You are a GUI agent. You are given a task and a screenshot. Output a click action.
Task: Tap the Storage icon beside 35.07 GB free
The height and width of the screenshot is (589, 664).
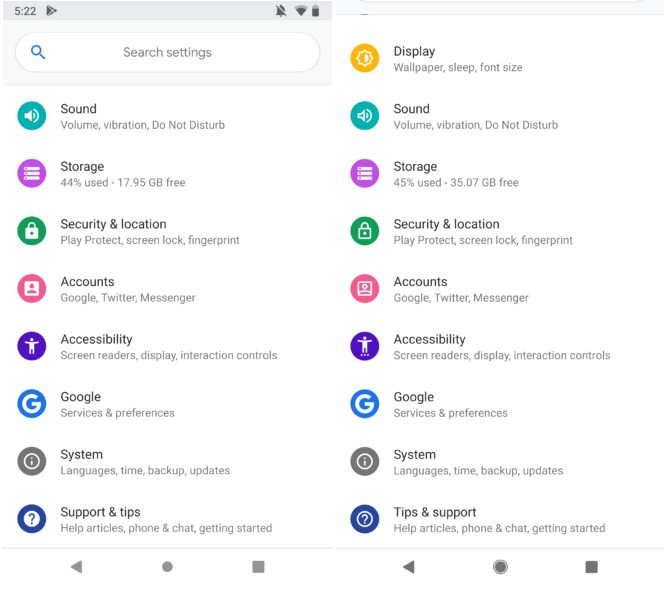(365, 174)
